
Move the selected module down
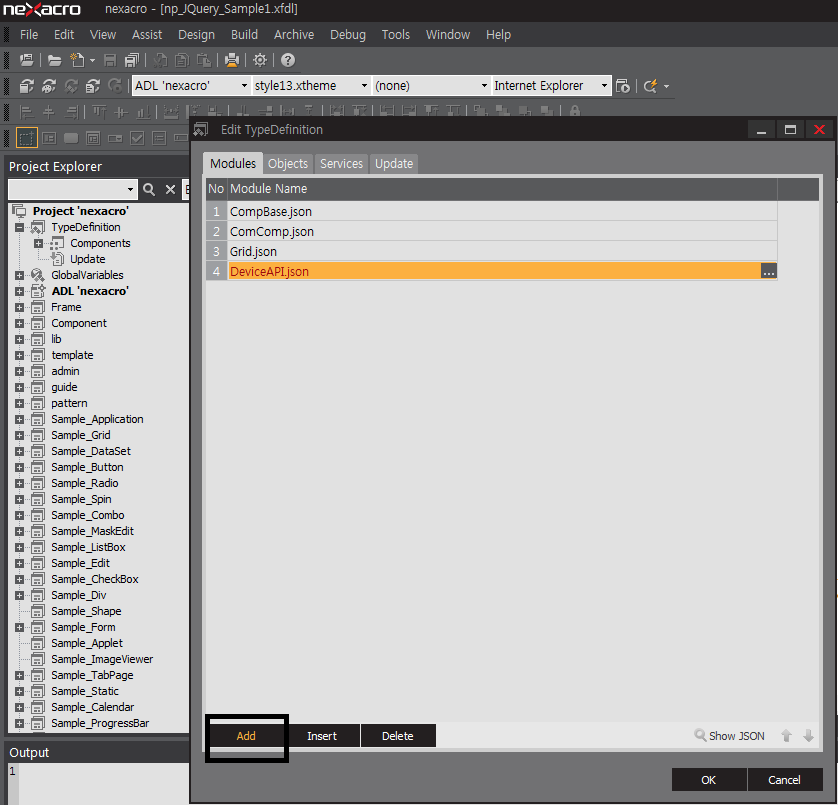click(x=809, y=736)
